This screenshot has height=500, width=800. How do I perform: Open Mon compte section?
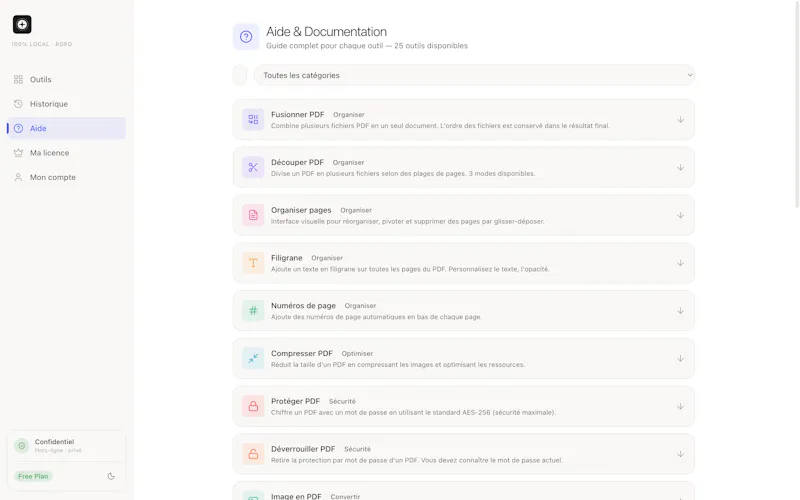pos(66,178)
